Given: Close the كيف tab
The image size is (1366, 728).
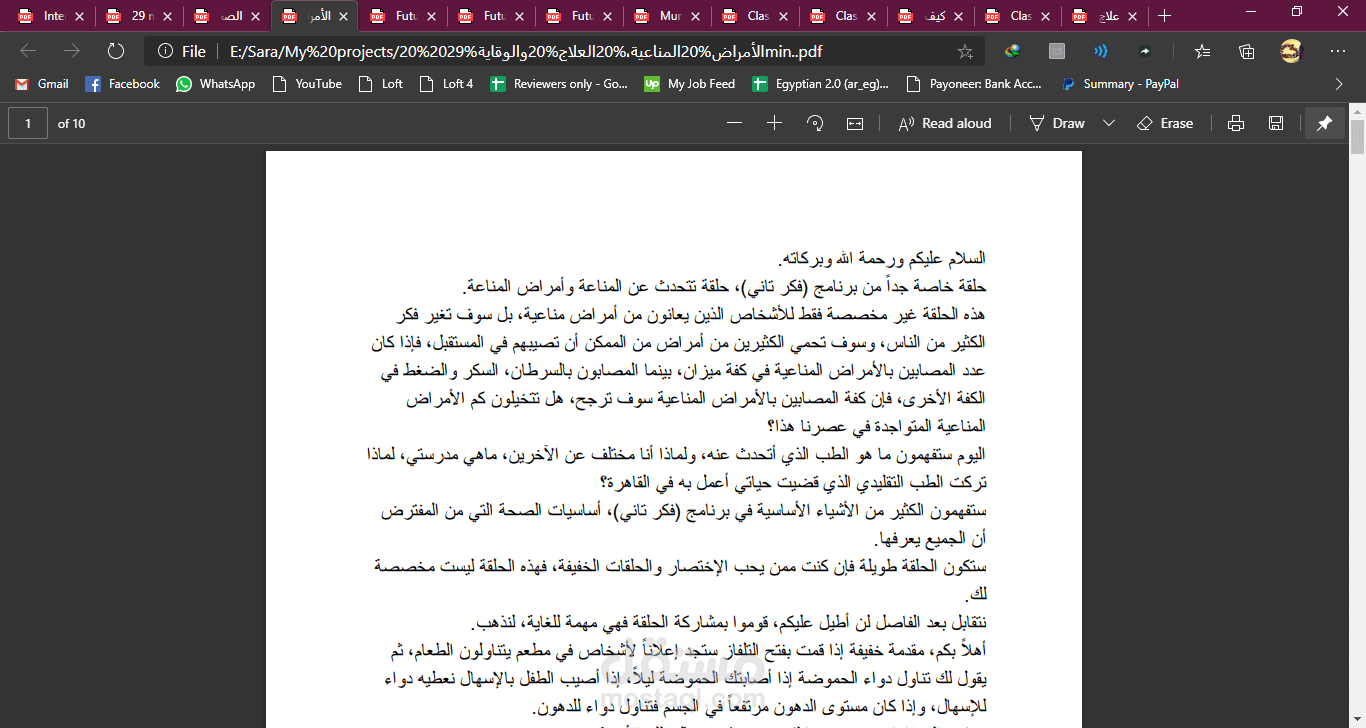Looking at the screenshot, I should coord(959,16).
